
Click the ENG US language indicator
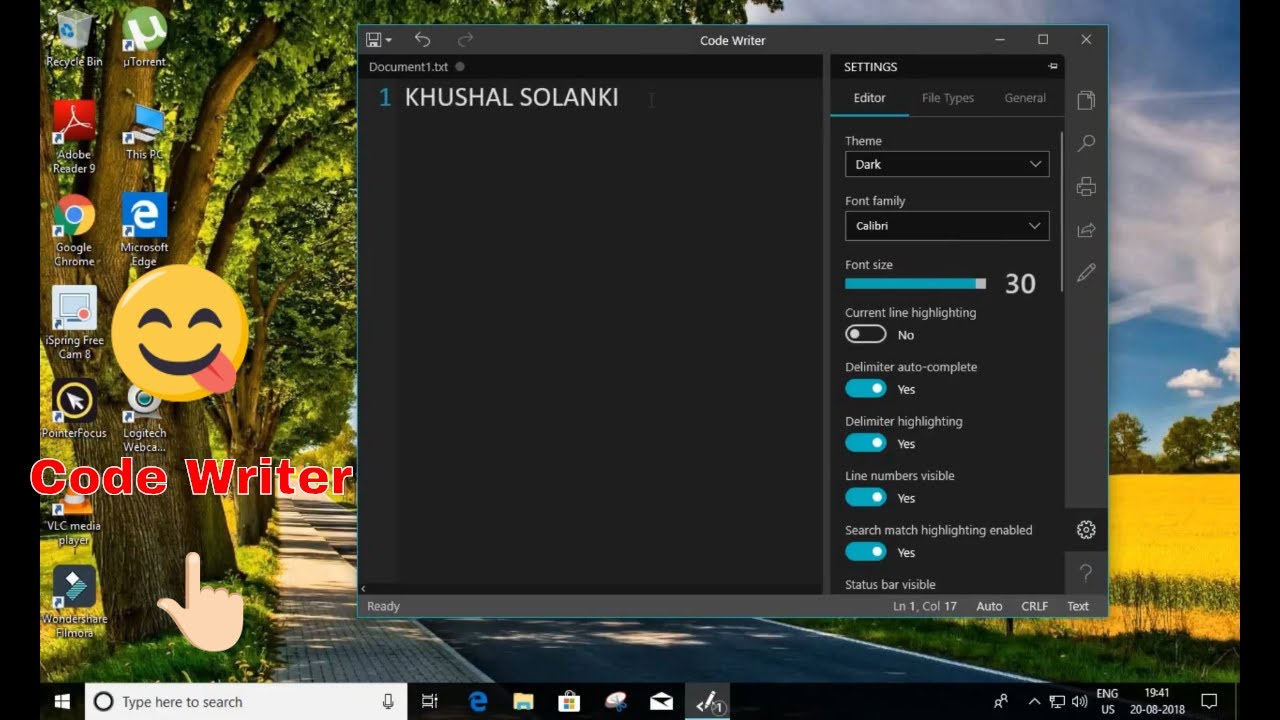coord(1107,702)
